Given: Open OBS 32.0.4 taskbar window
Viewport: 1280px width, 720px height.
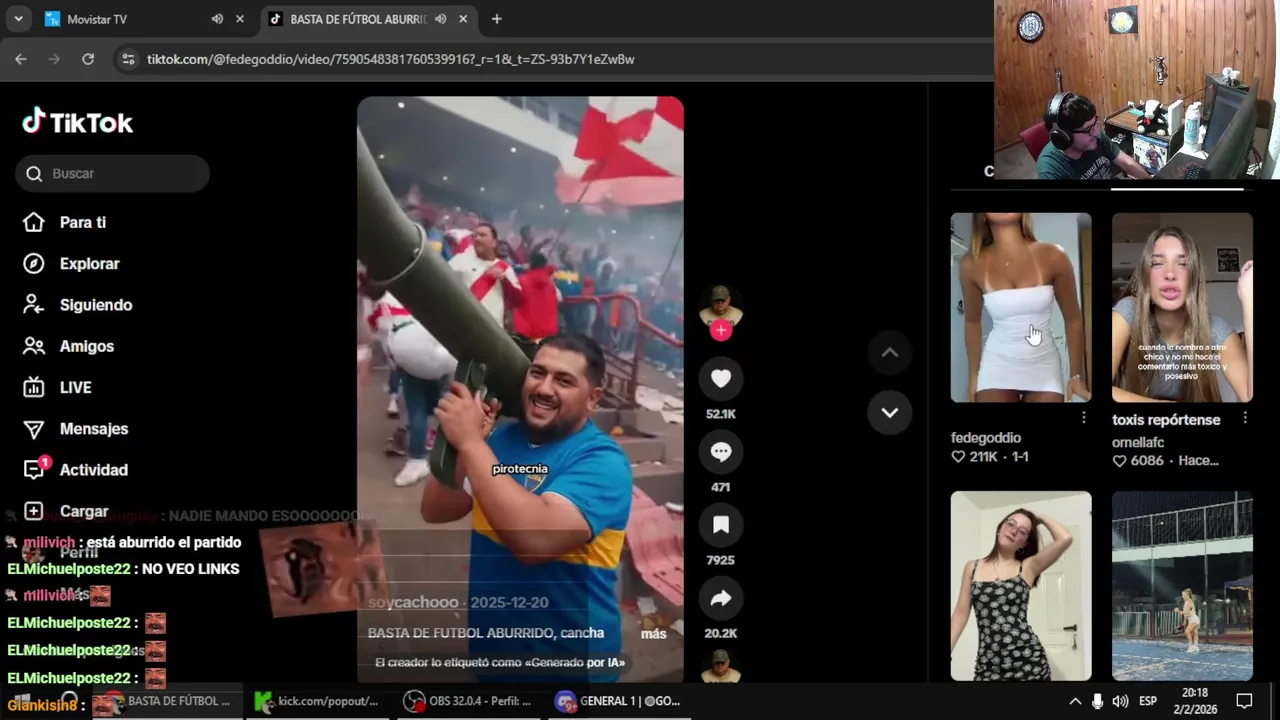Looking at the screenshot, I should pyautogui.click(x=468, y=701).
